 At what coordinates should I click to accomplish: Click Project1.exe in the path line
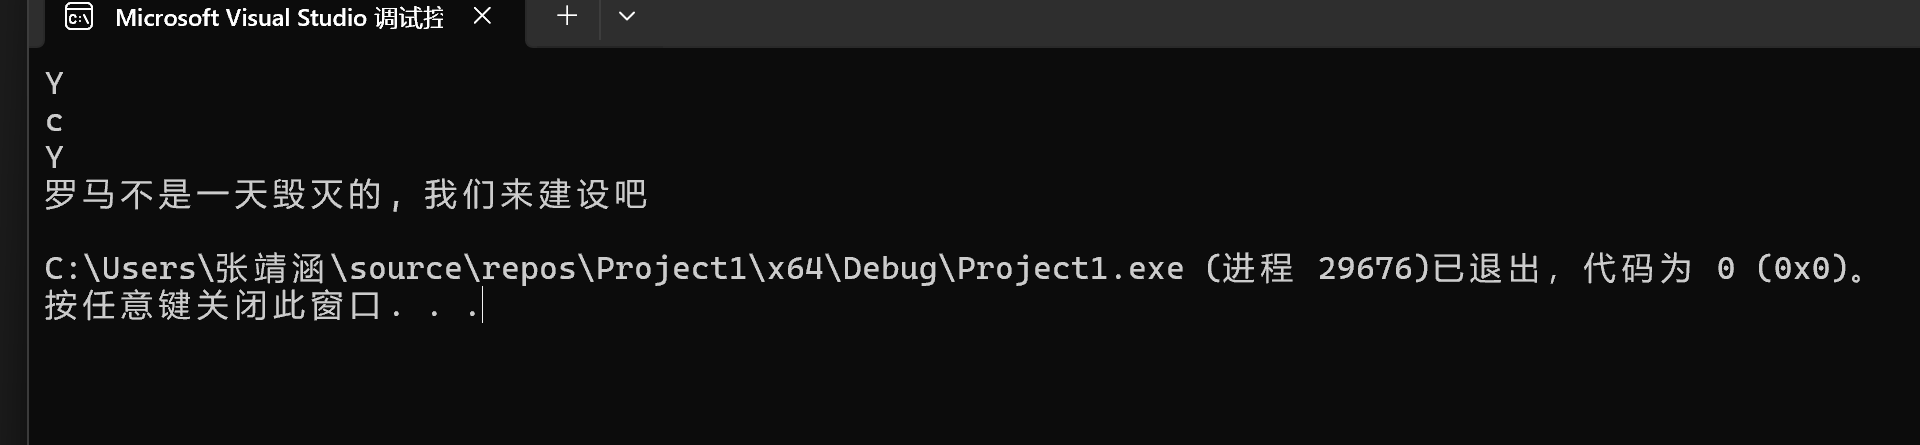coord(1070,268)
